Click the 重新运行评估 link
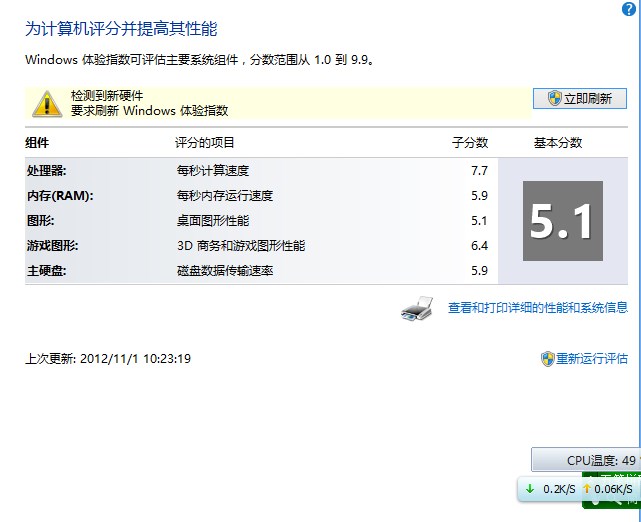Image resolution: width=641 pixels, height=522 pixels. 592,358
